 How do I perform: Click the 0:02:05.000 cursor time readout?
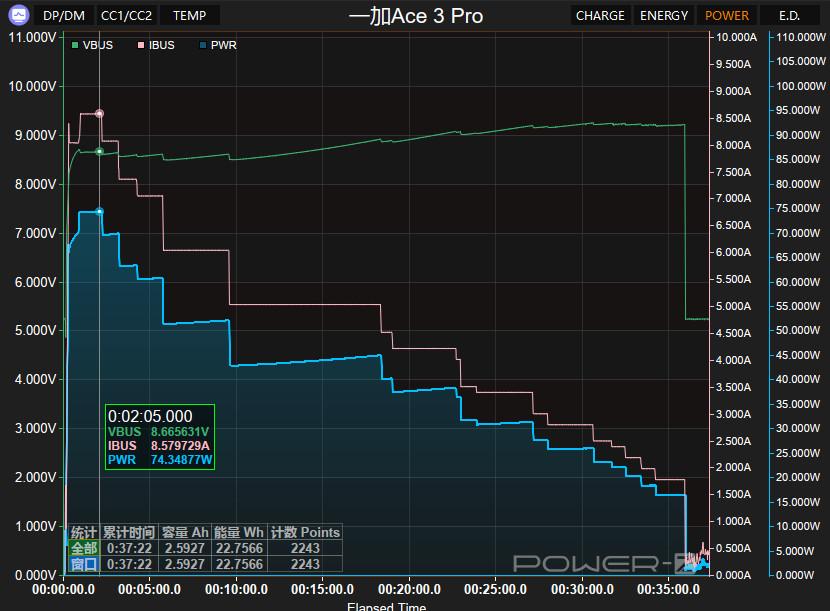[150, 416]
